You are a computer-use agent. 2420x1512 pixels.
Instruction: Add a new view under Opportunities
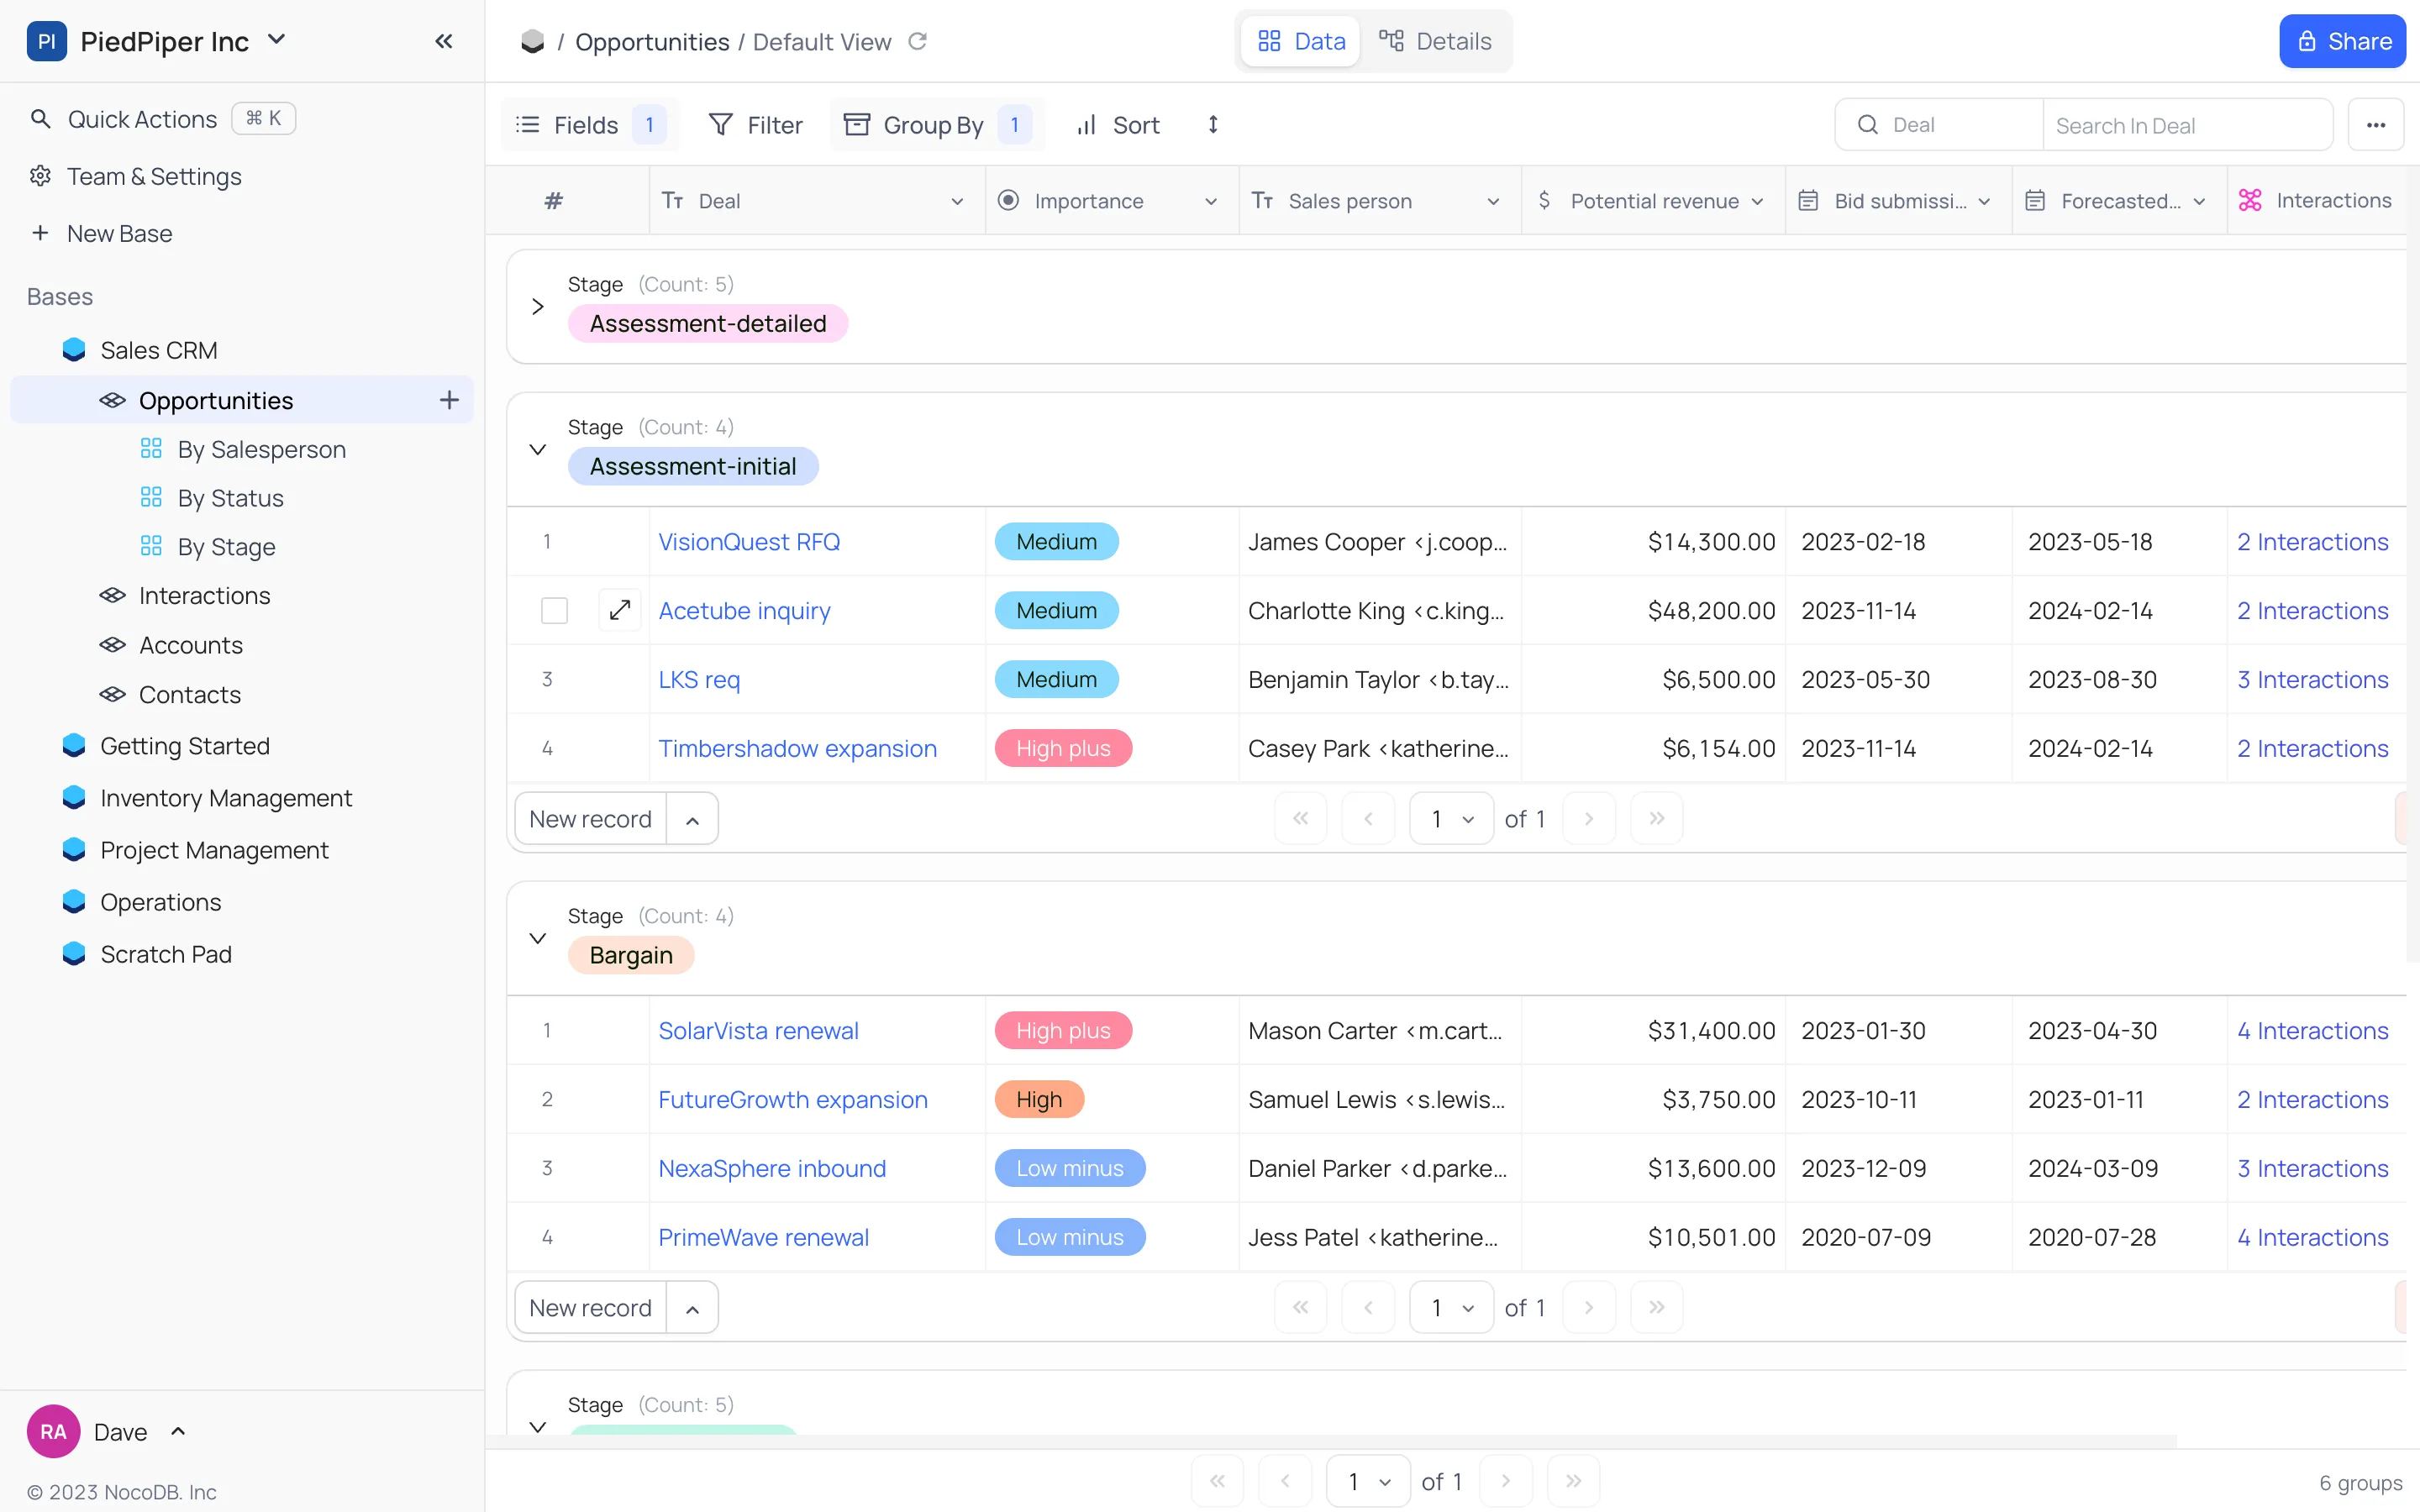(449, 399)
